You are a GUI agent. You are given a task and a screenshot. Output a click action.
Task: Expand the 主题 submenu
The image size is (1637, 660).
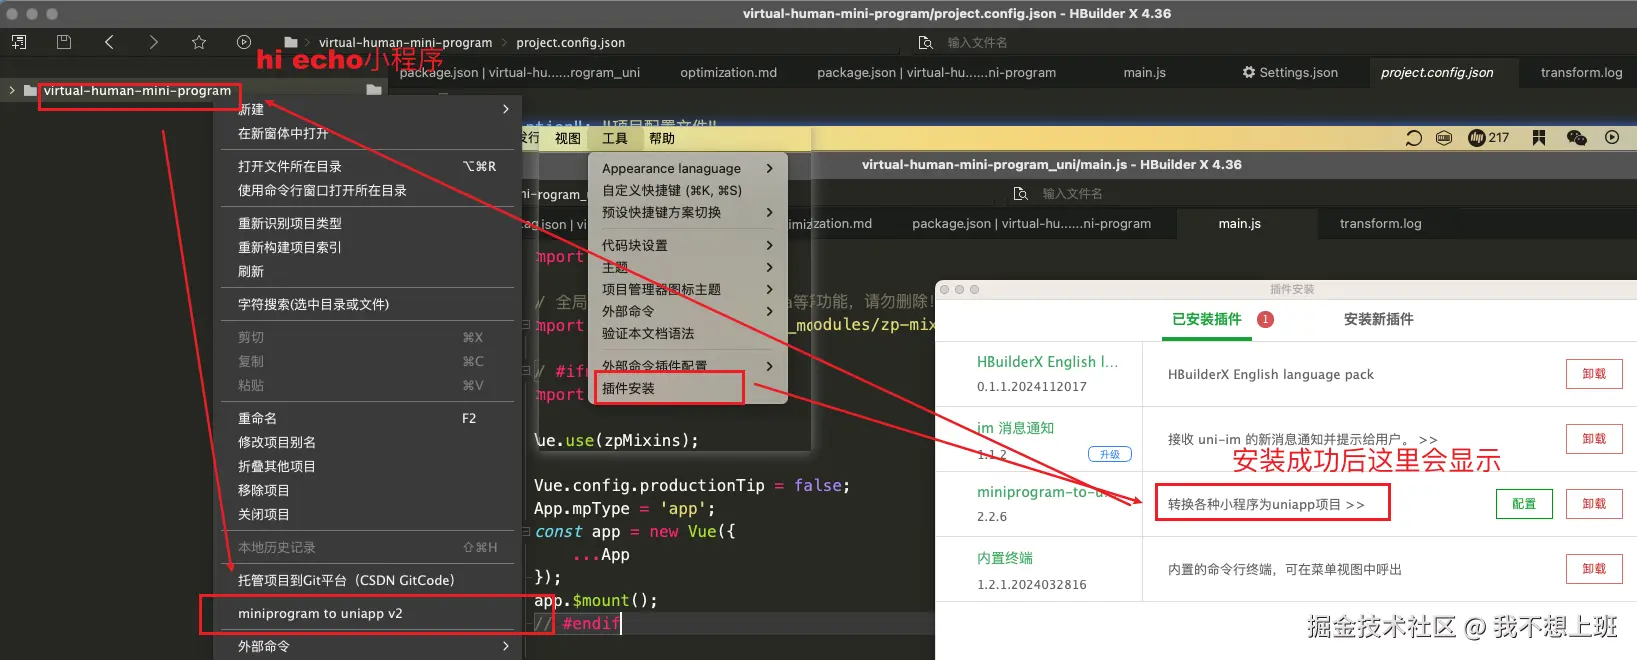tap(769, 267)
